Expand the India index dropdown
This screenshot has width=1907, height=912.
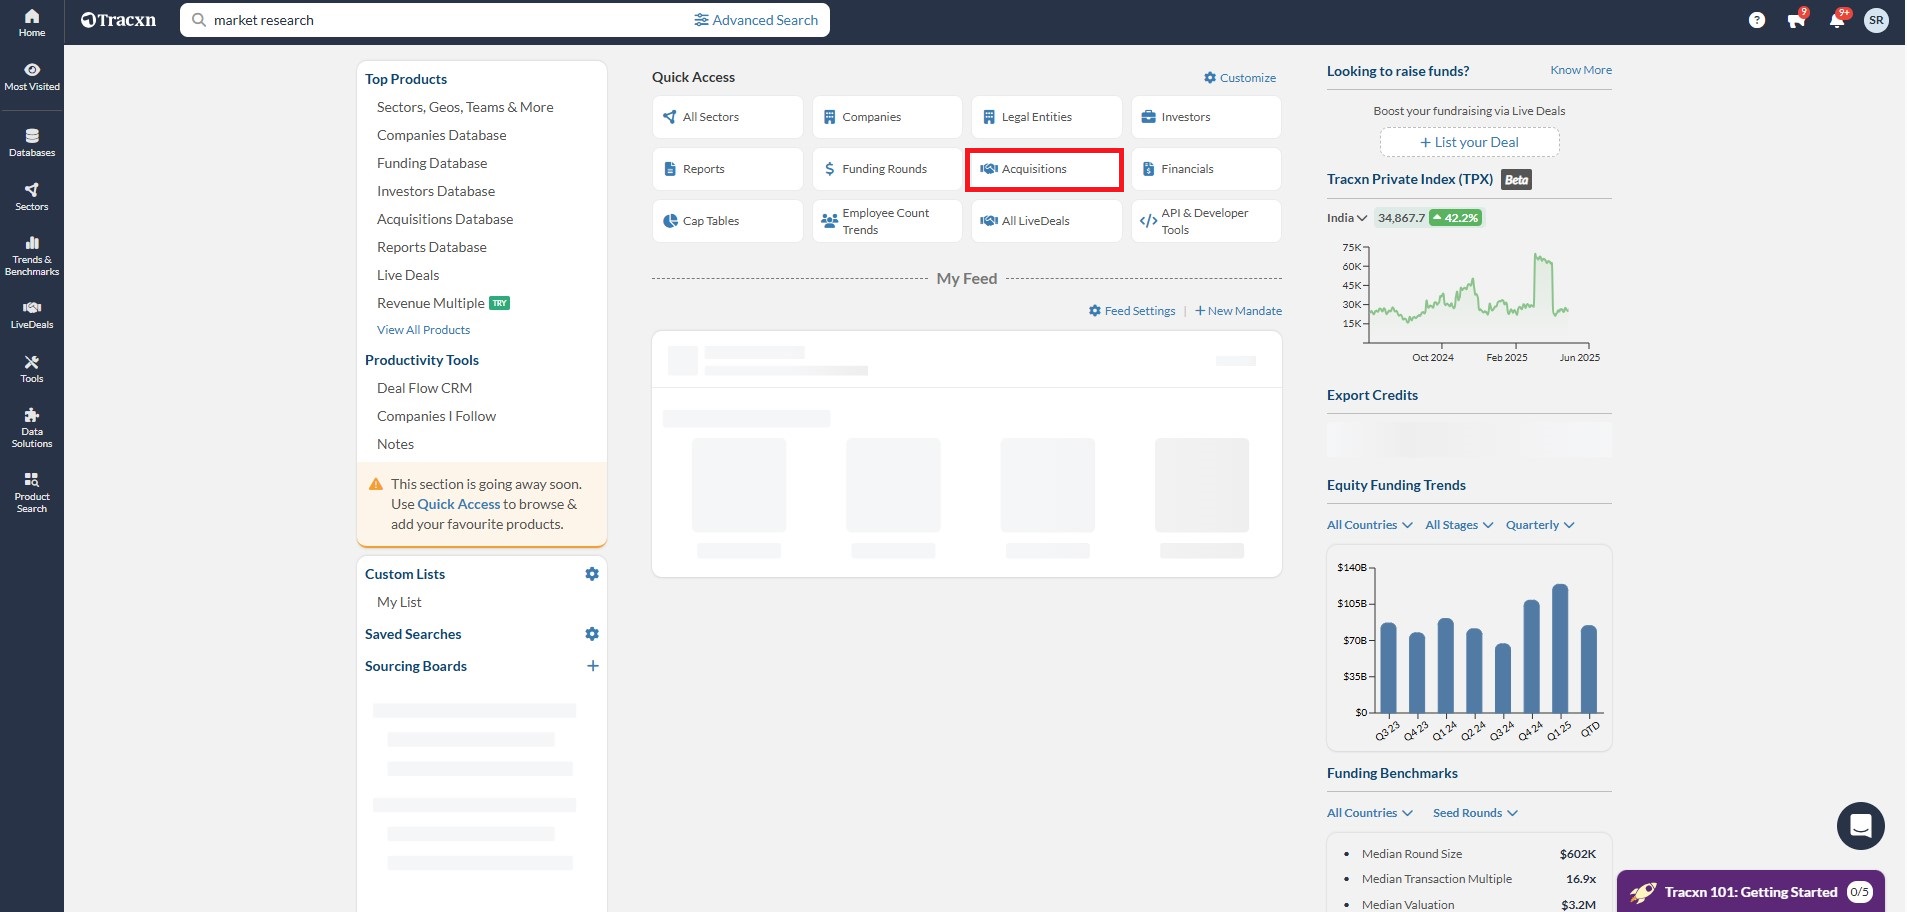coord(1346,218)
